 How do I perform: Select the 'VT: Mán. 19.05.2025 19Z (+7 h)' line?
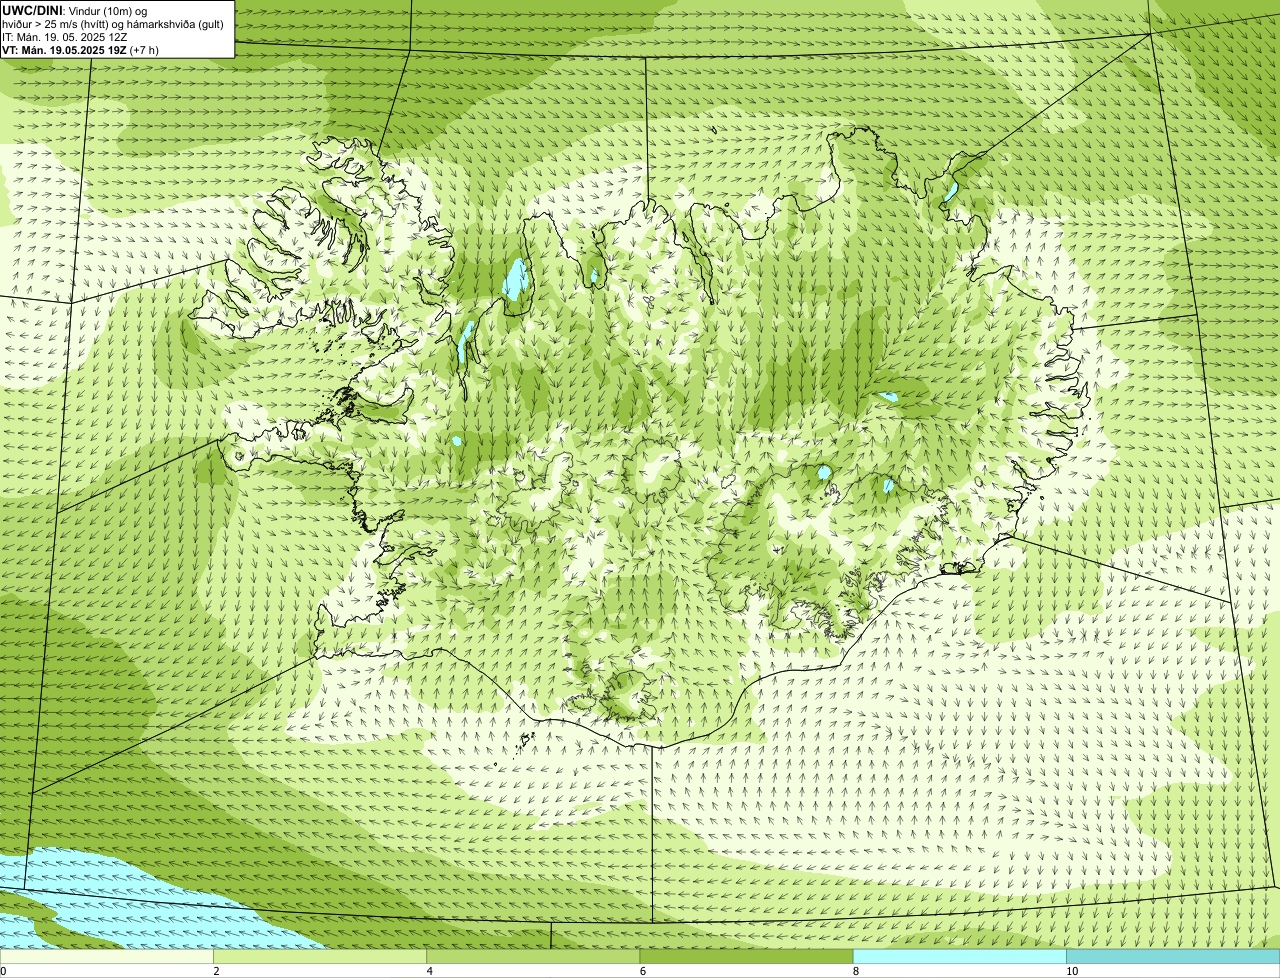(x=81, y=49)
